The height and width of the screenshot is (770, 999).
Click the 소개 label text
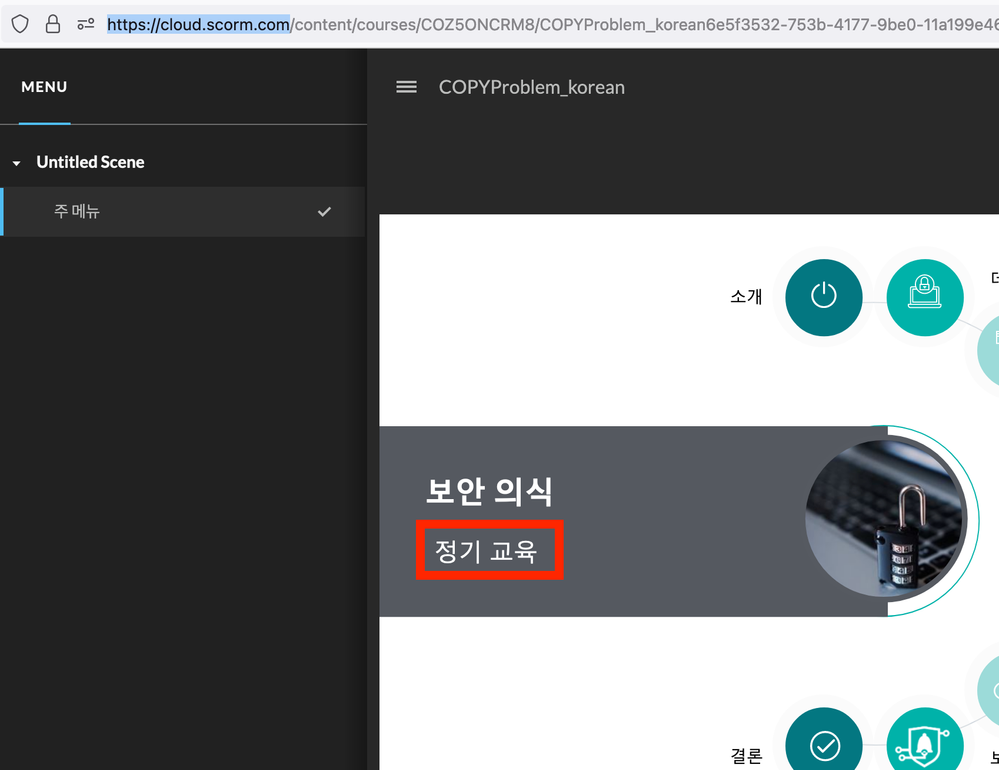tap(746, 296)
